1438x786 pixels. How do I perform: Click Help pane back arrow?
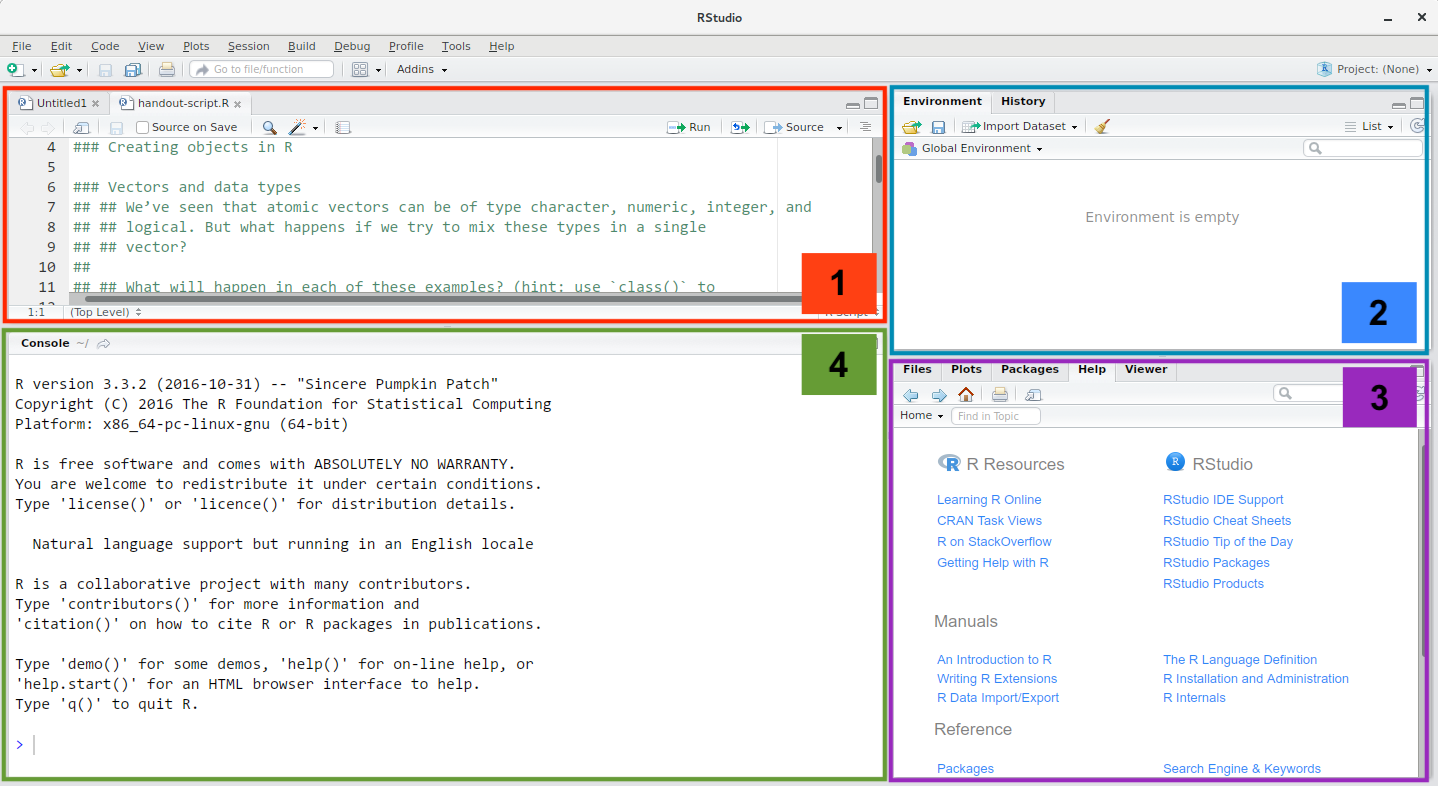(910, 395)
